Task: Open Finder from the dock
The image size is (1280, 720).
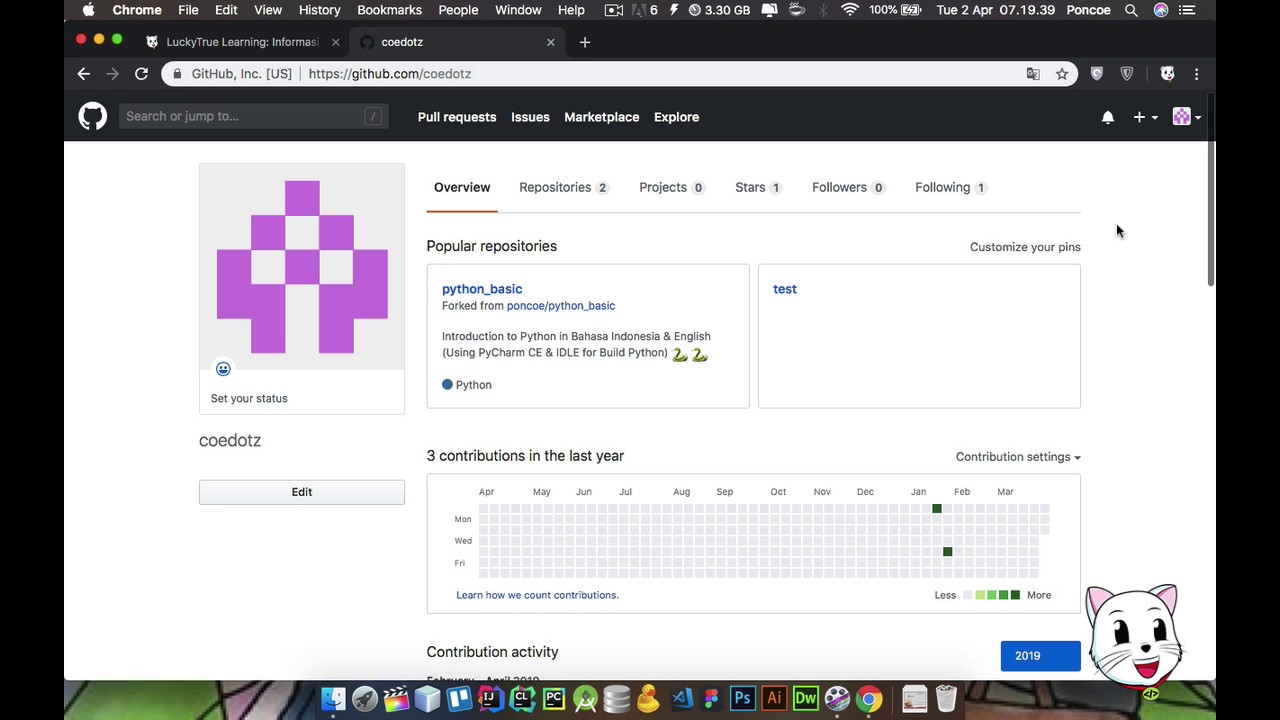Action: pyautogui.click(x=333, y=698)
